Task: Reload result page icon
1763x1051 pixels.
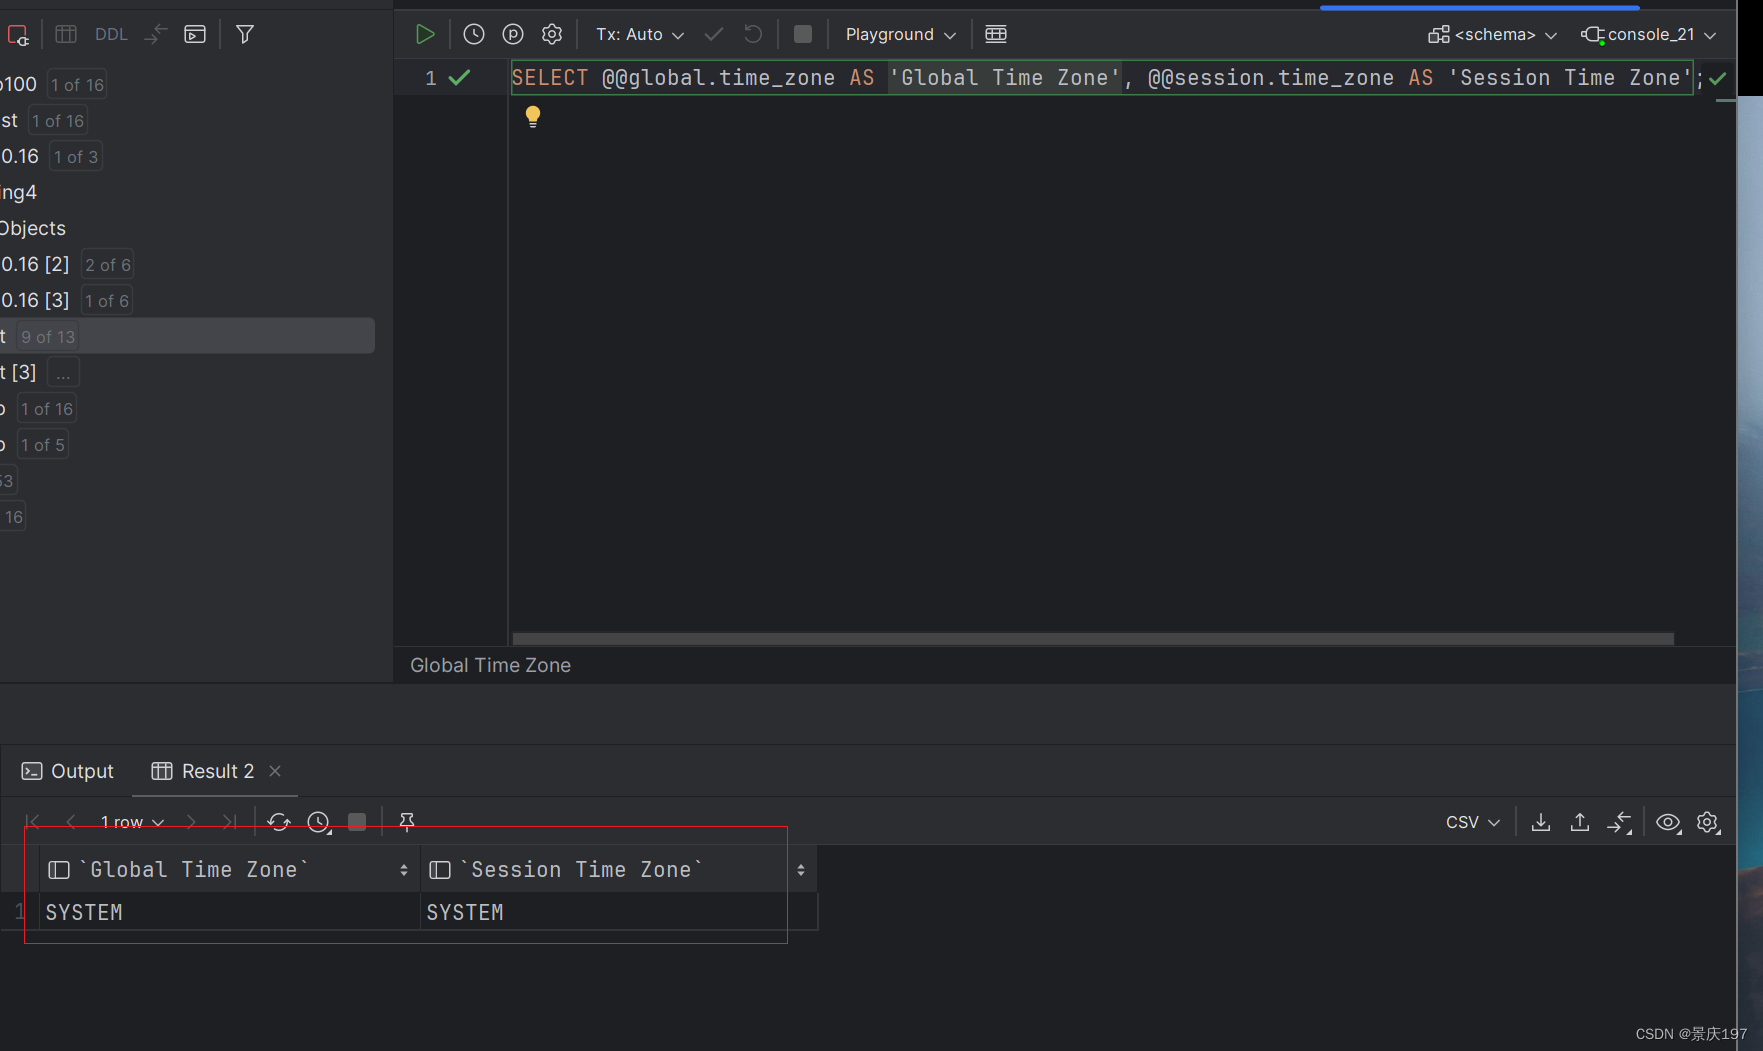Action: click(x=279, y=822)
